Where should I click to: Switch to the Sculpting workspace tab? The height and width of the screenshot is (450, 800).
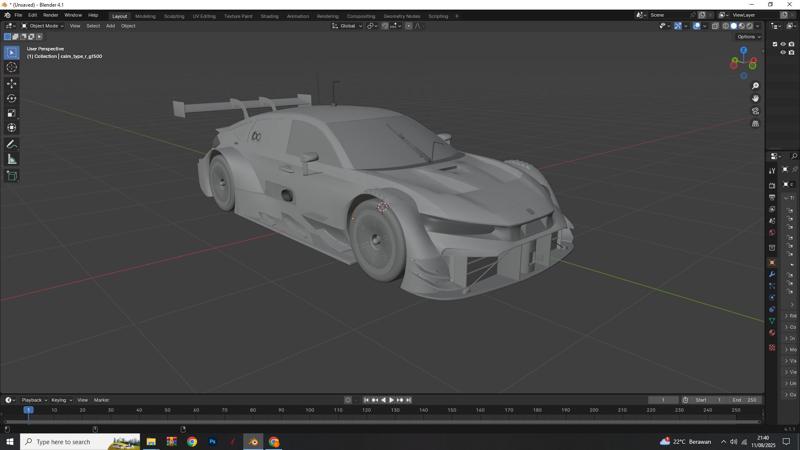[174, 16]
